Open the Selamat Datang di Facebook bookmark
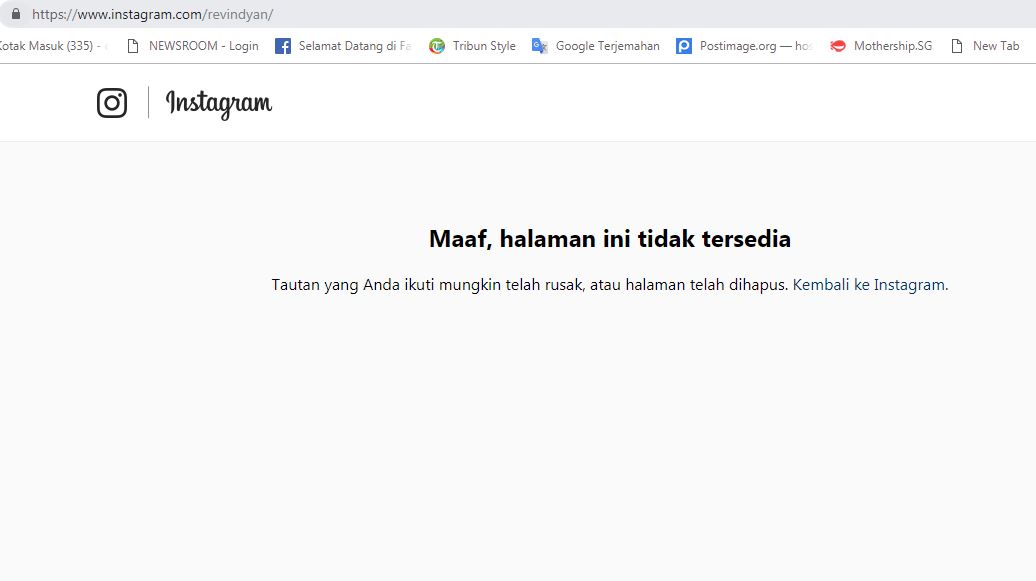This screenshot has width=1036, height=581. 343,46
